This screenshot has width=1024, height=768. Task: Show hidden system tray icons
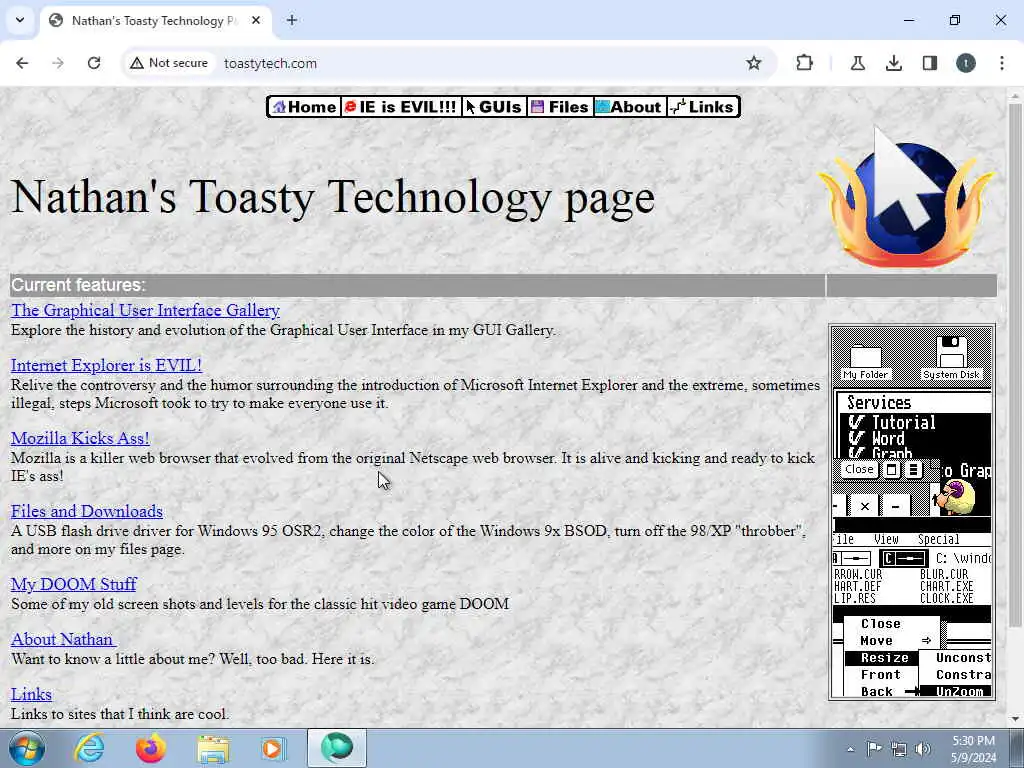(850, 749)
